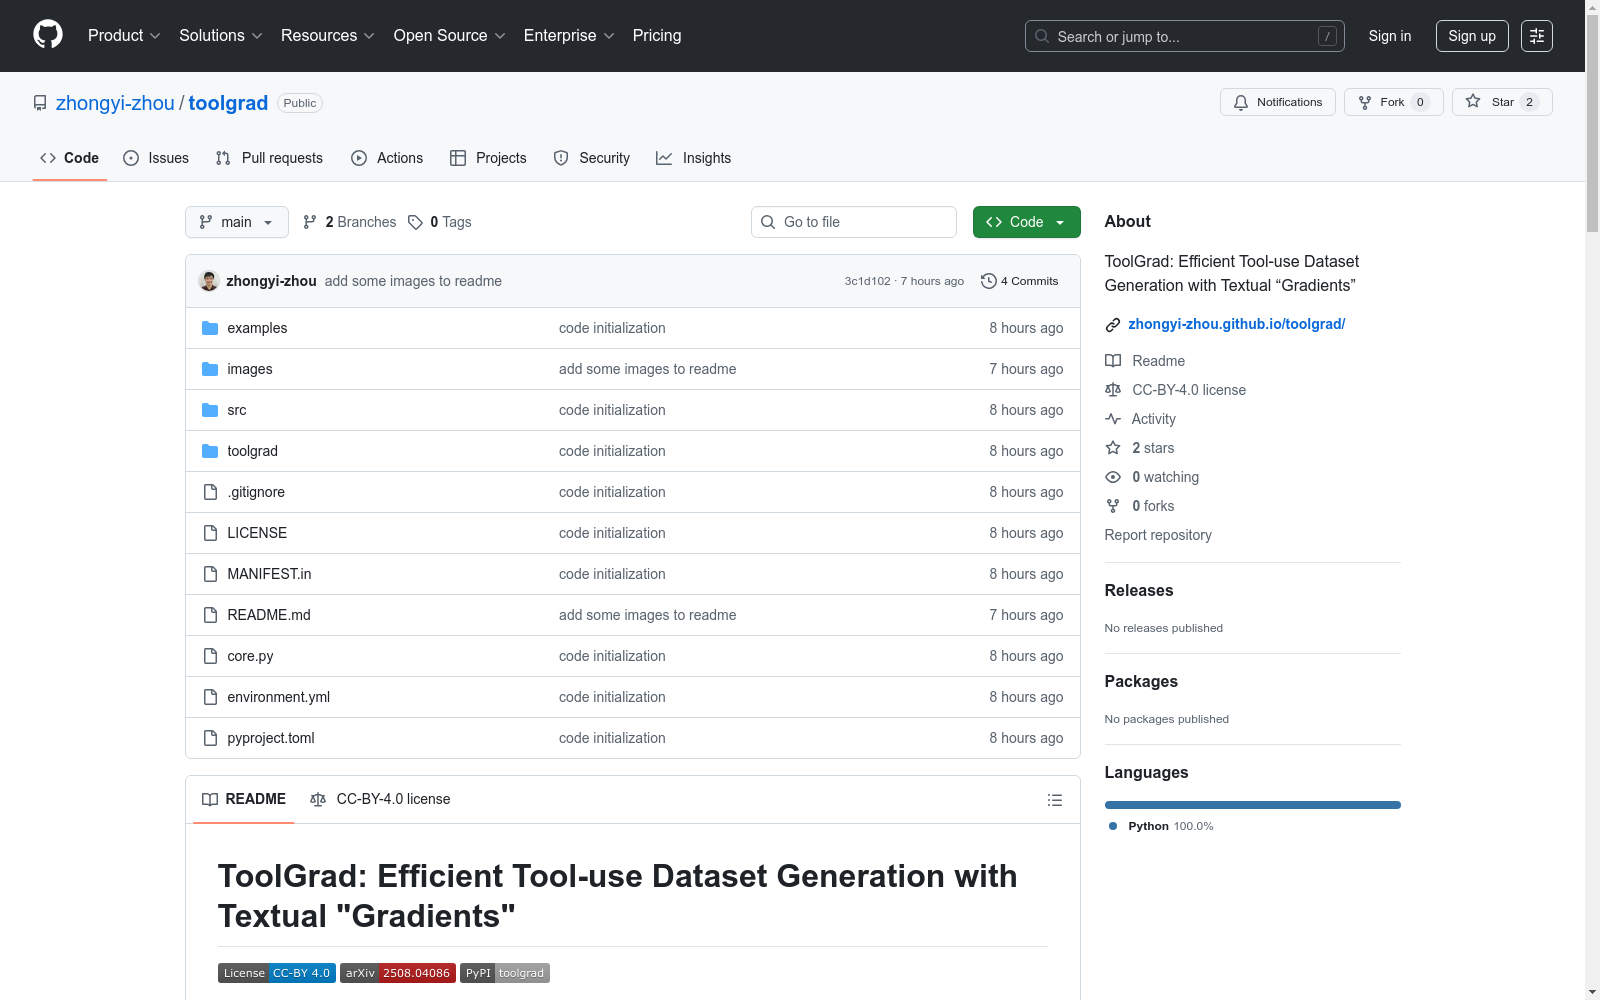Screen dimensions: 1600x1000
Task: Click the README.md file icon
Action: point(210,615)
